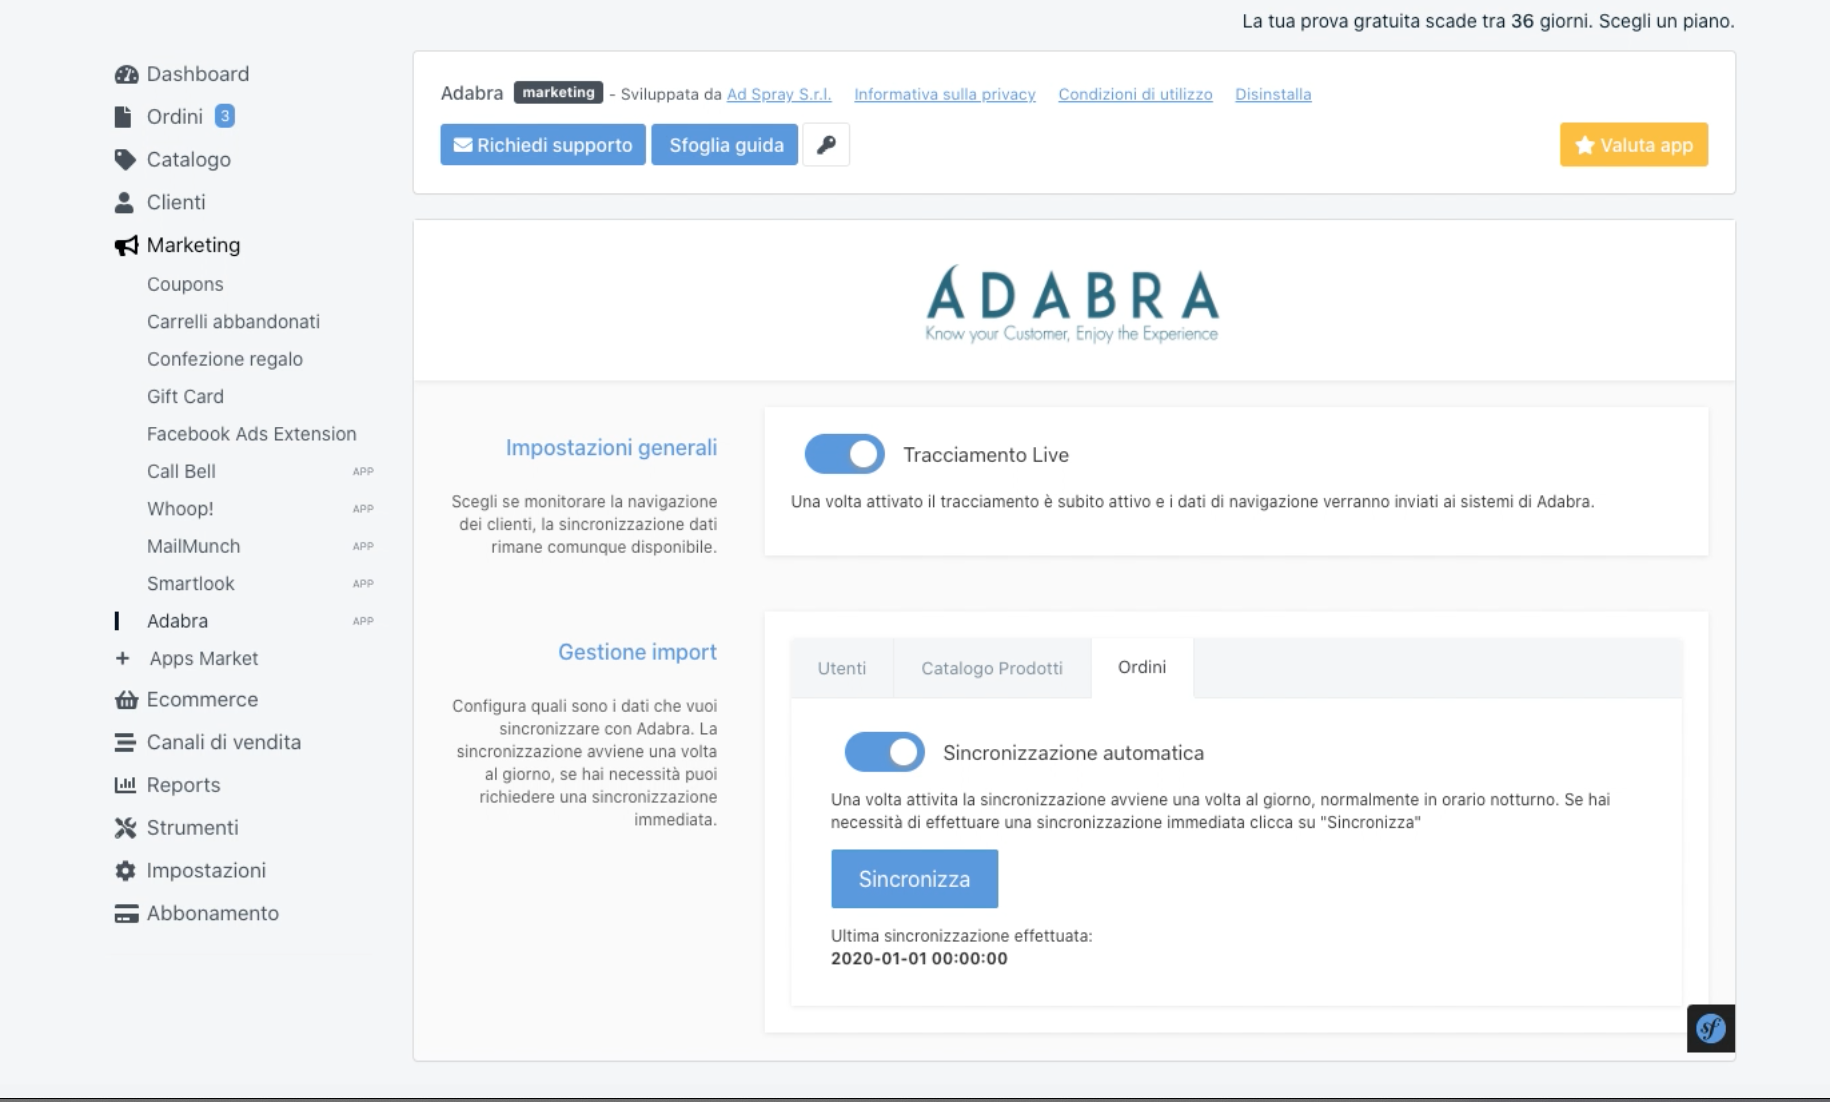
Task: Open Coupons under Marketing
Action: click(185, 284)
